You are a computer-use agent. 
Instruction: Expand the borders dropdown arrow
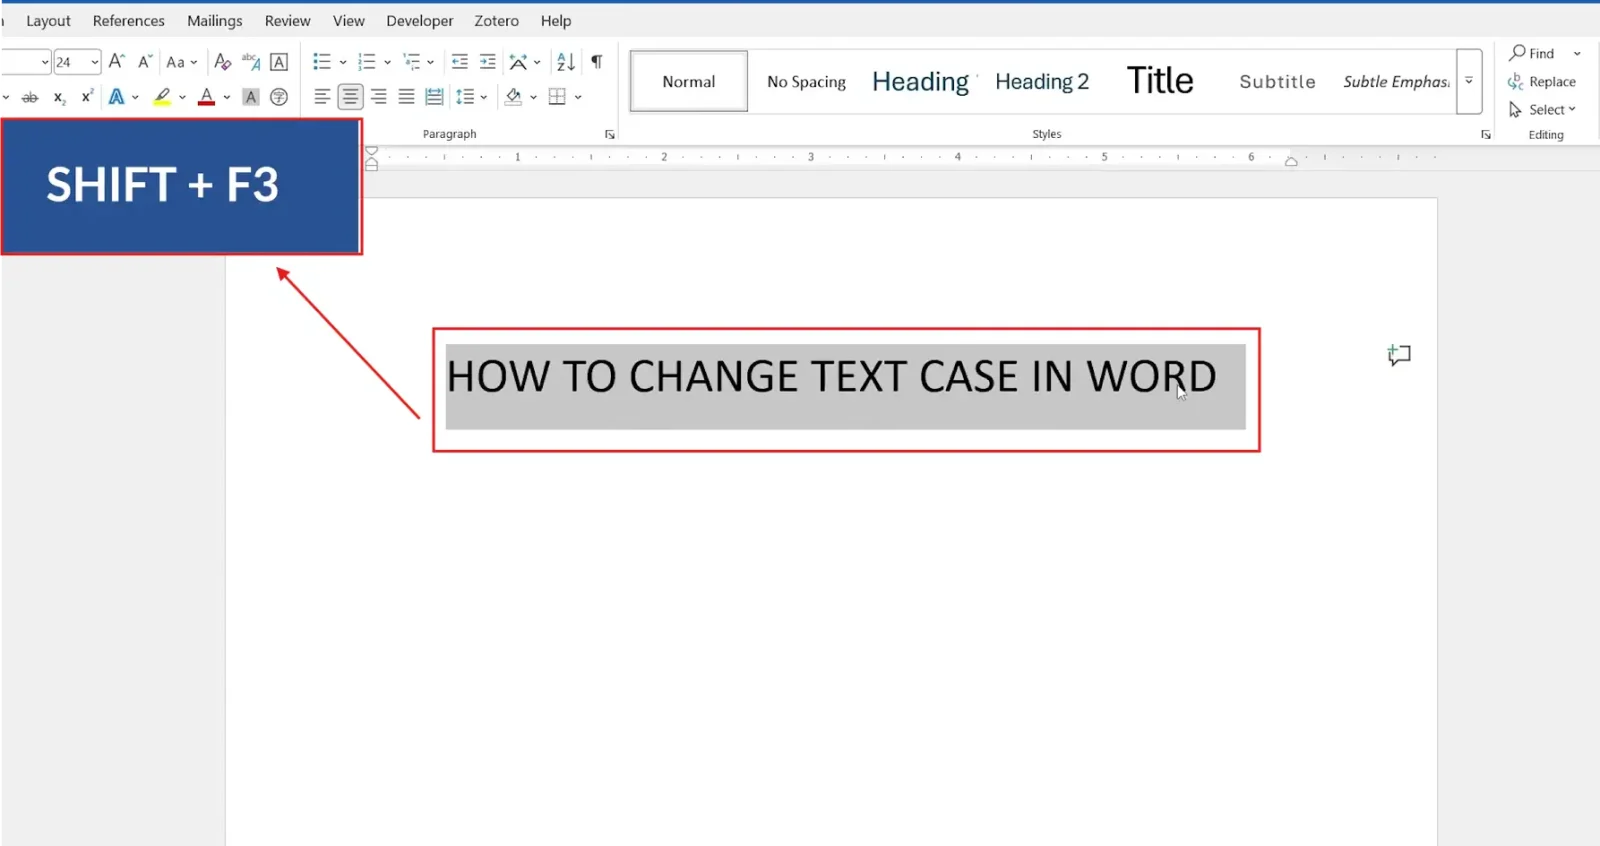tap(578, 97)
